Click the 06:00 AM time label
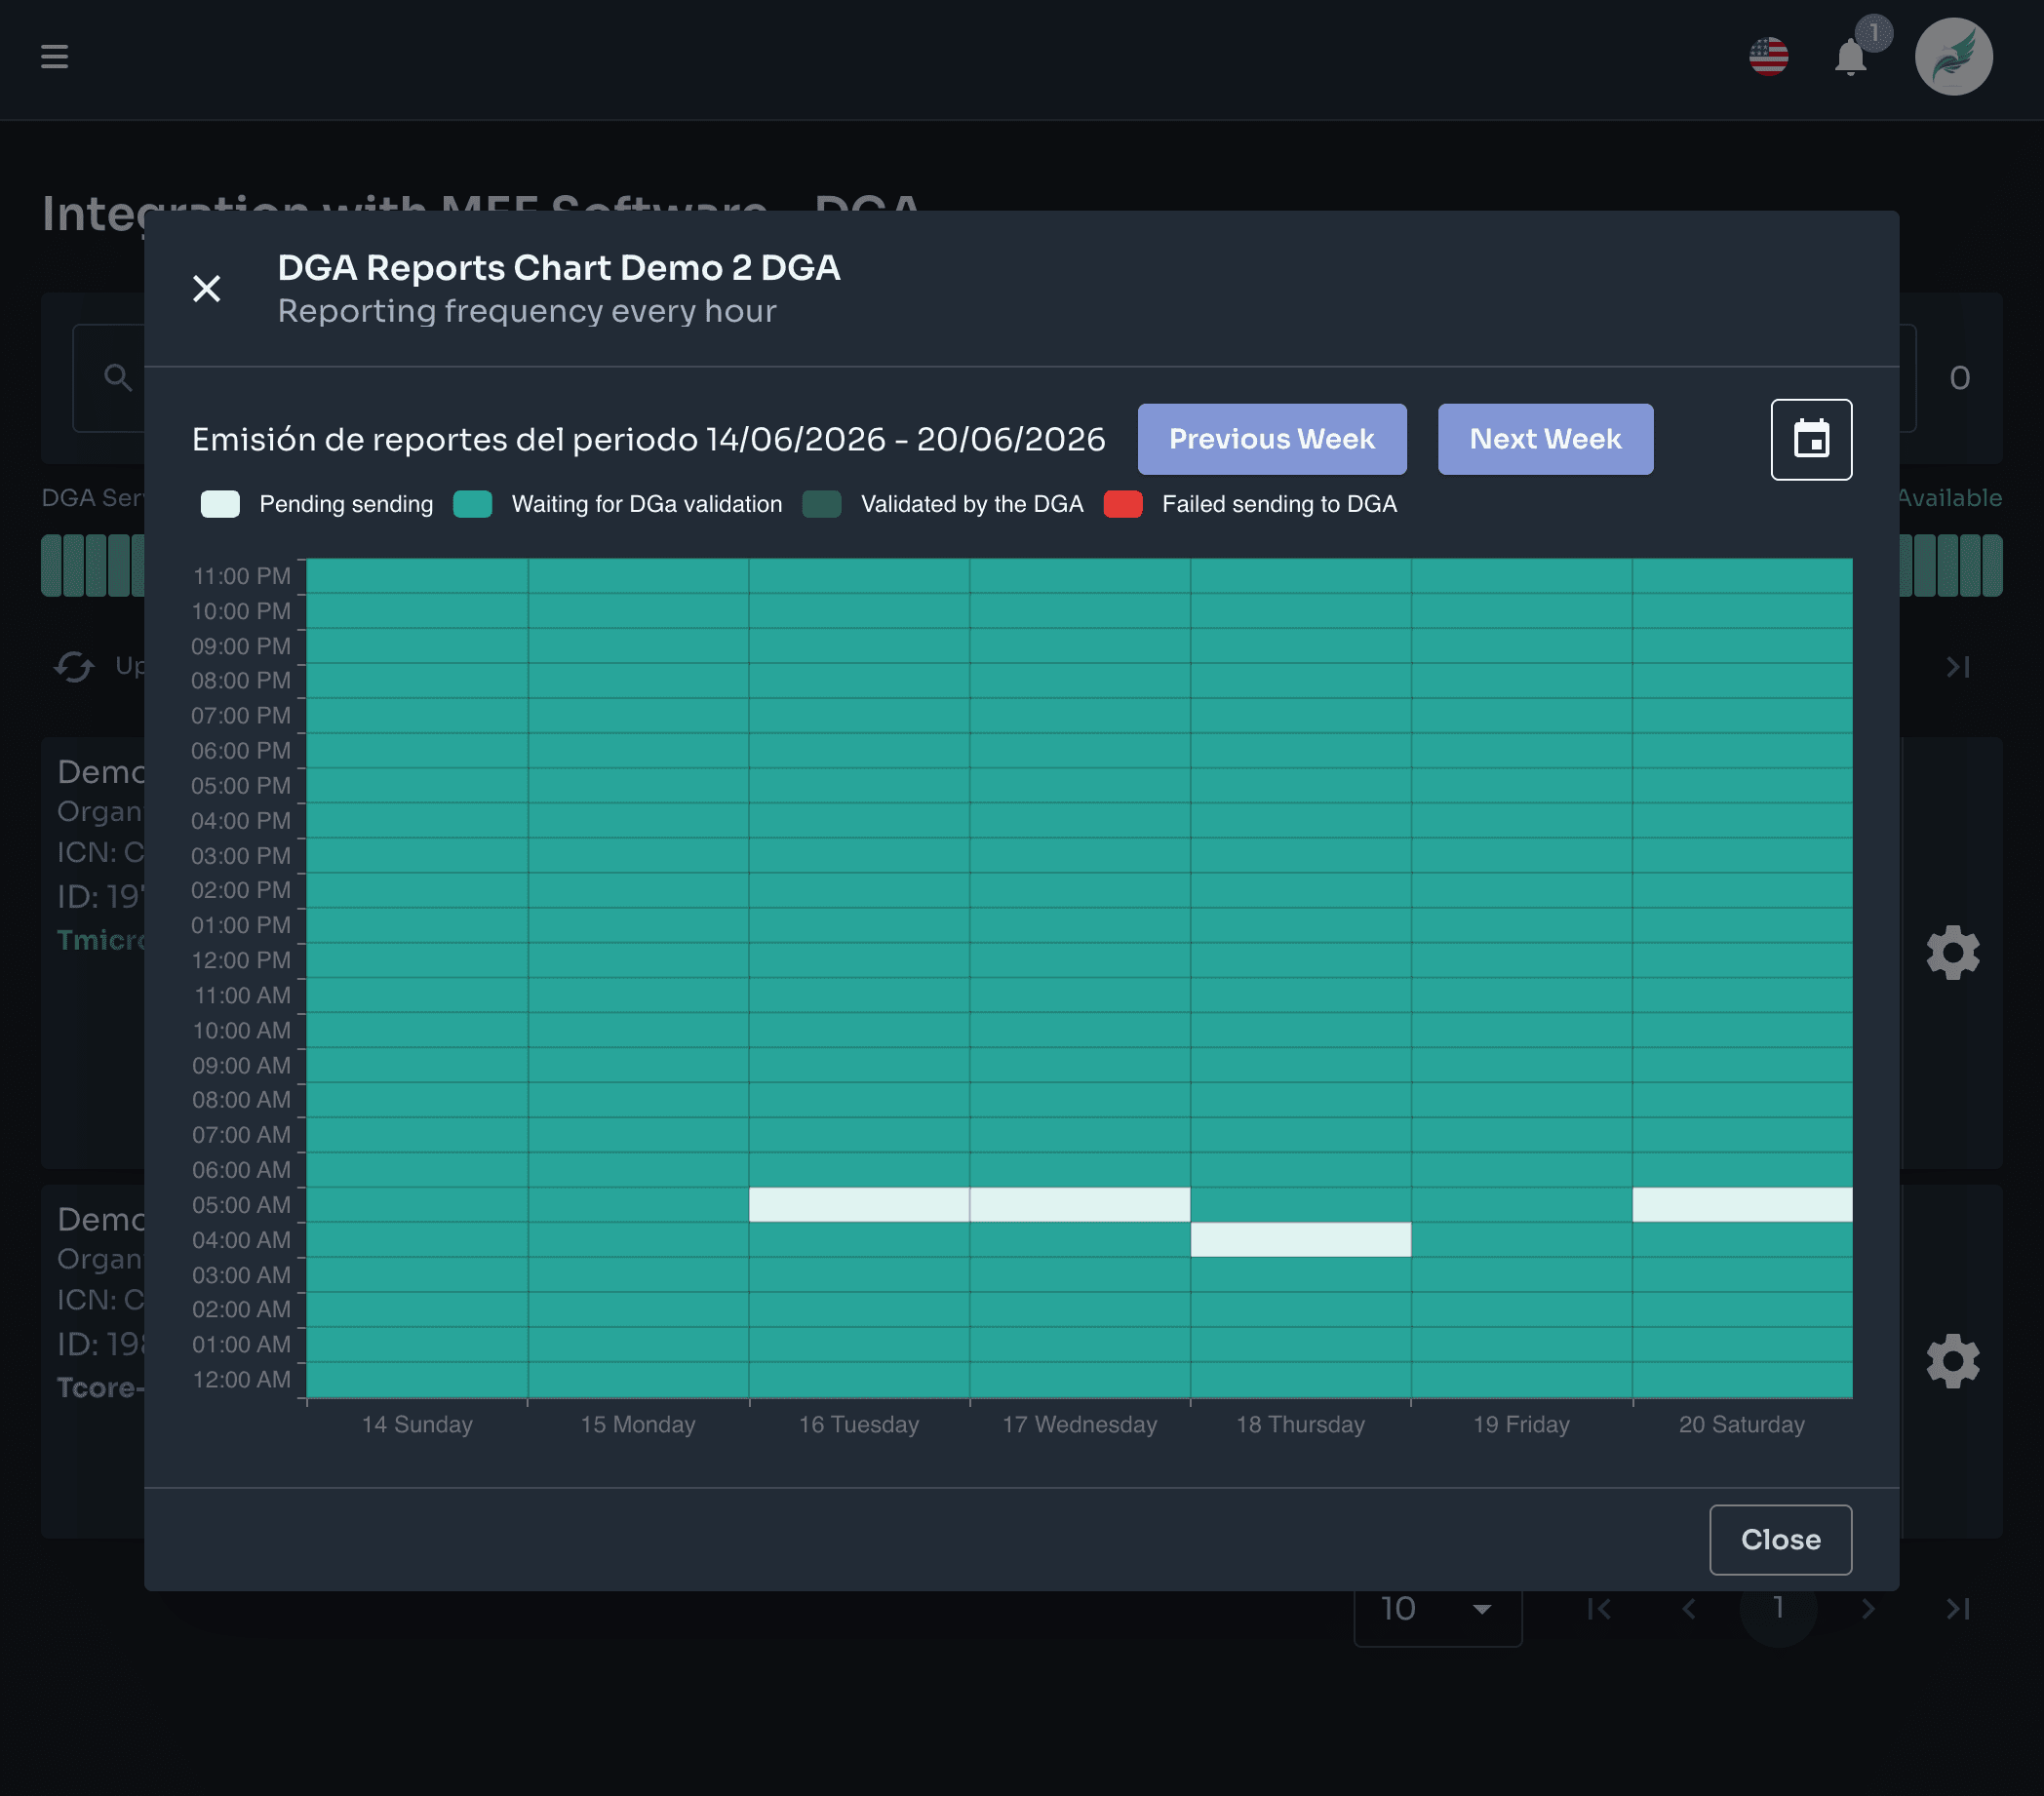 point(241,1169)
